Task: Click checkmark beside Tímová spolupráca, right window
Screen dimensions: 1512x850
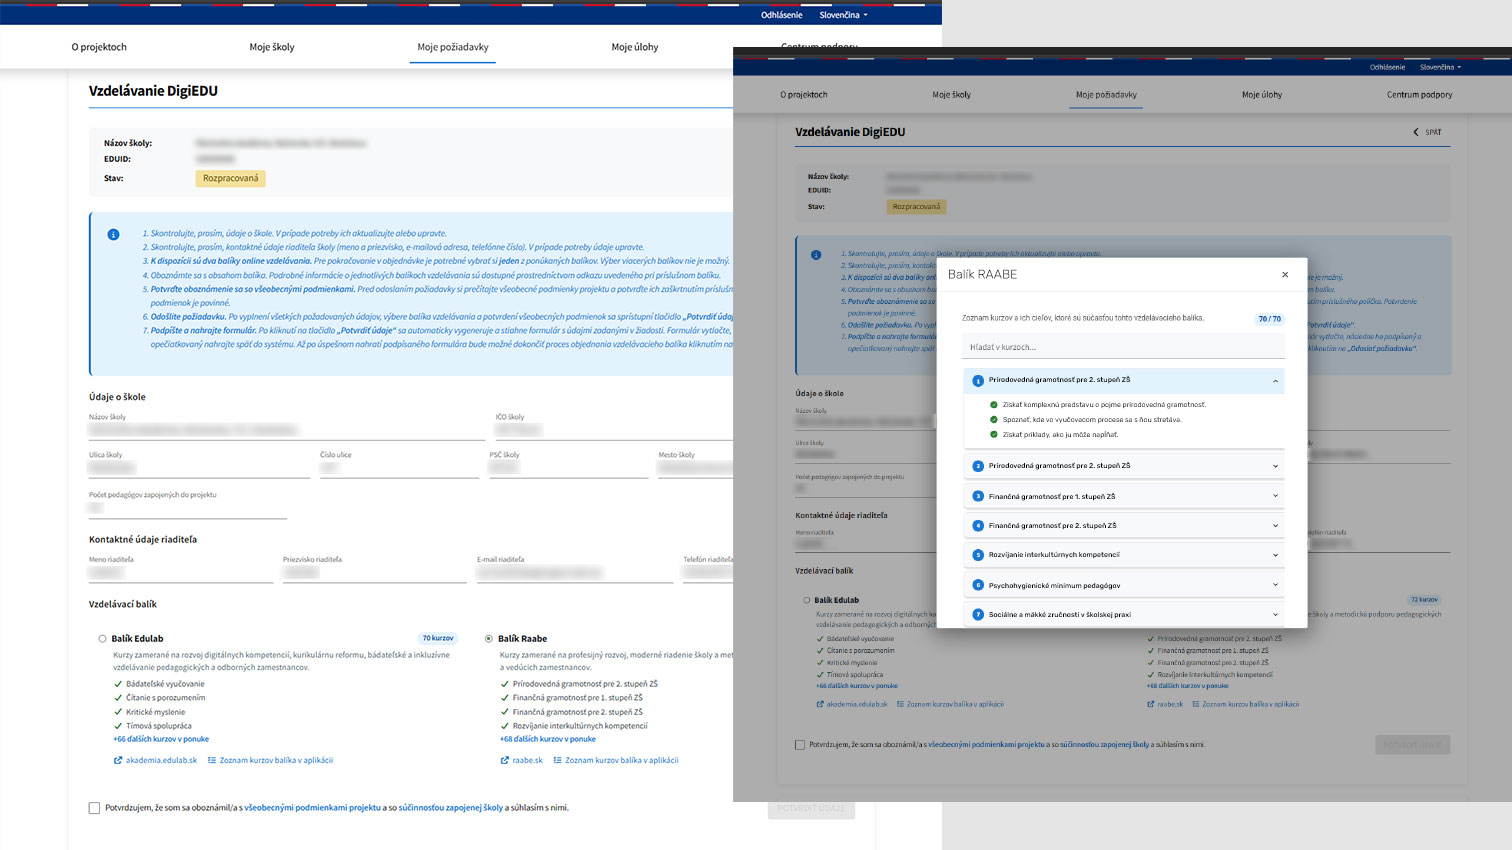Action: click(820, 674)
